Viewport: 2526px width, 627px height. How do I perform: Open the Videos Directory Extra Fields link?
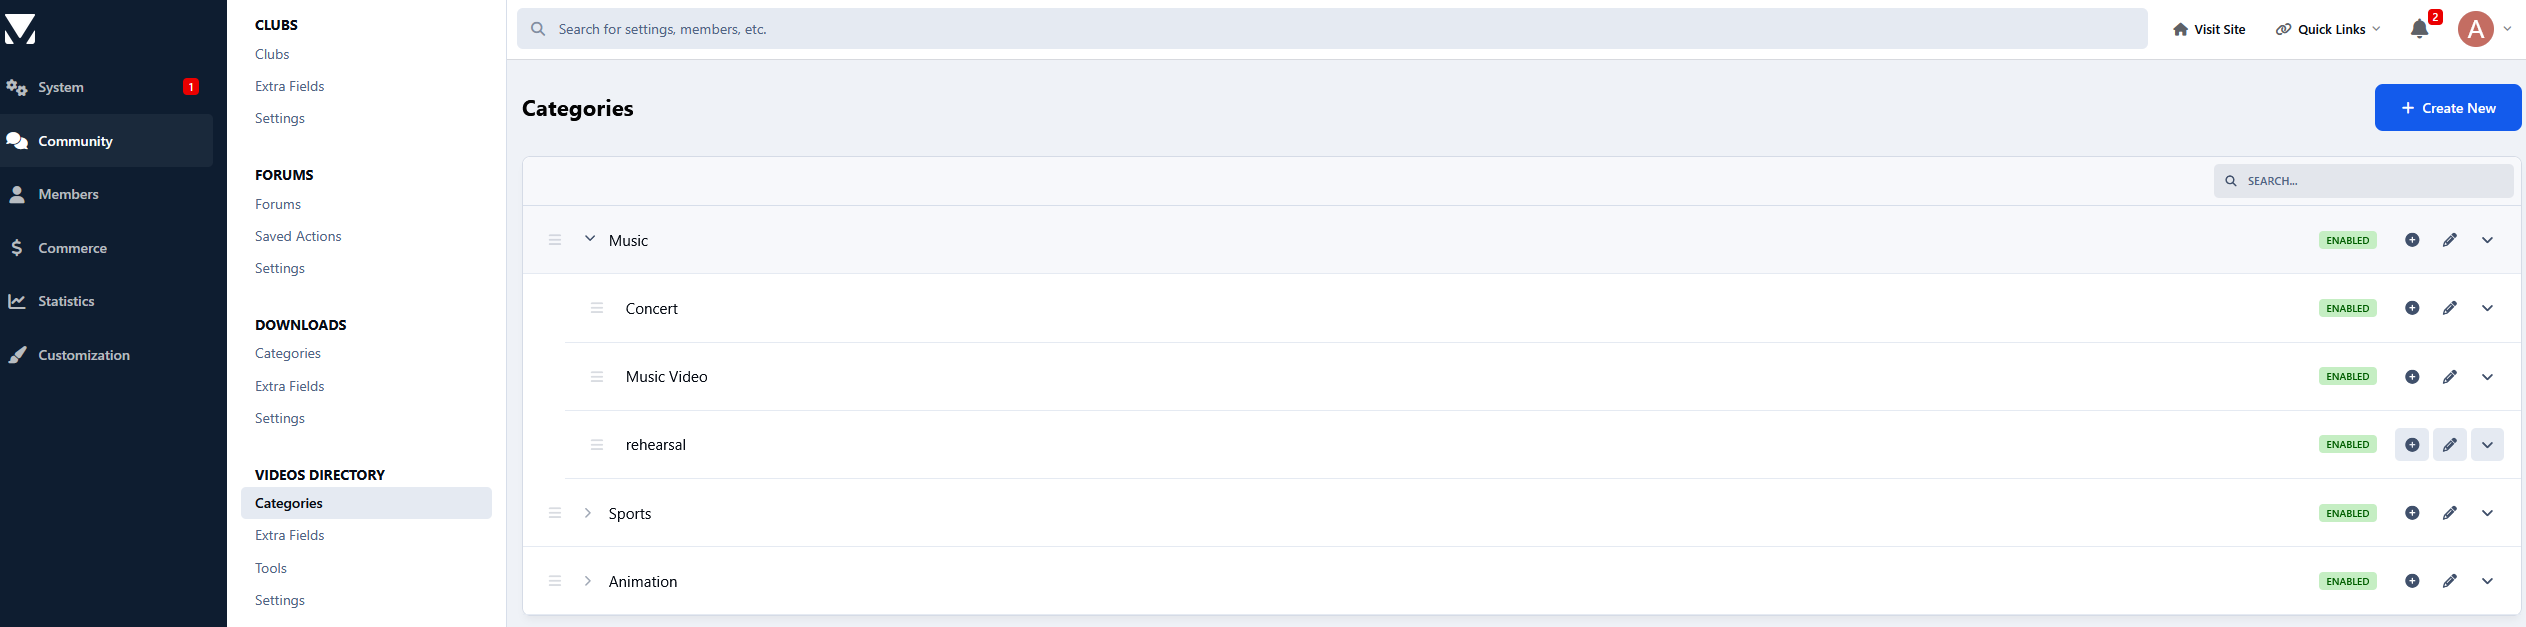(x=290, y=535)
